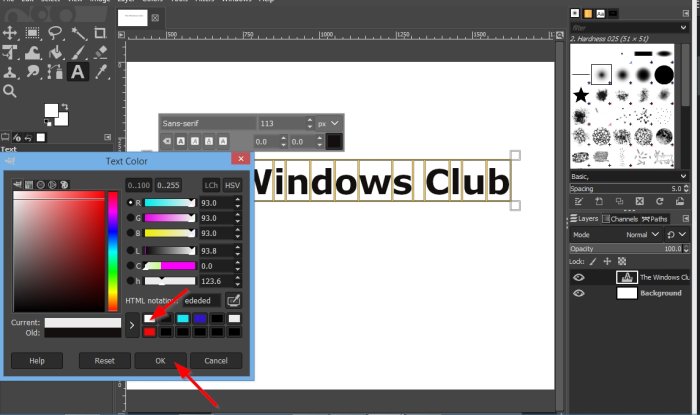Toggle lock position and size icon
This screenshot has width=700, height=415.
(607, 261)
